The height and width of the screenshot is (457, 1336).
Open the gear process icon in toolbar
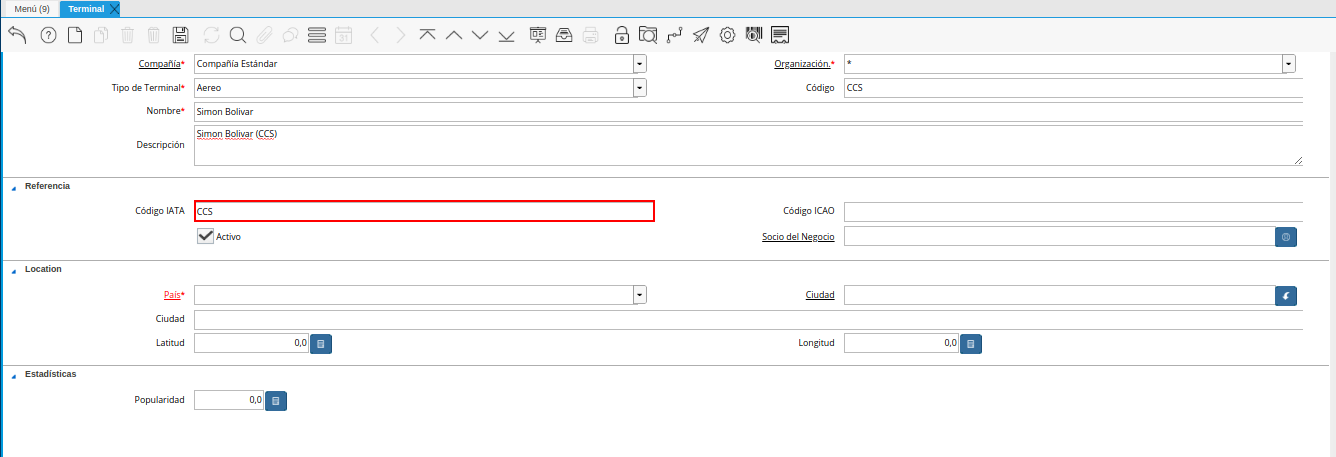727,35
